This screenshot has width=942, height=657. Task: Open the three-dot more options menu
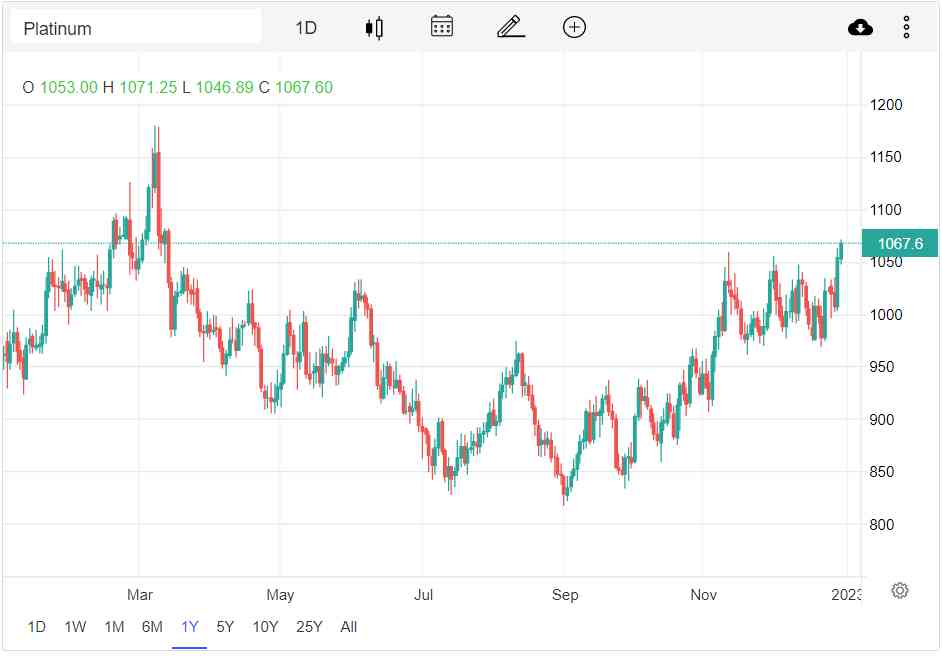907,28
